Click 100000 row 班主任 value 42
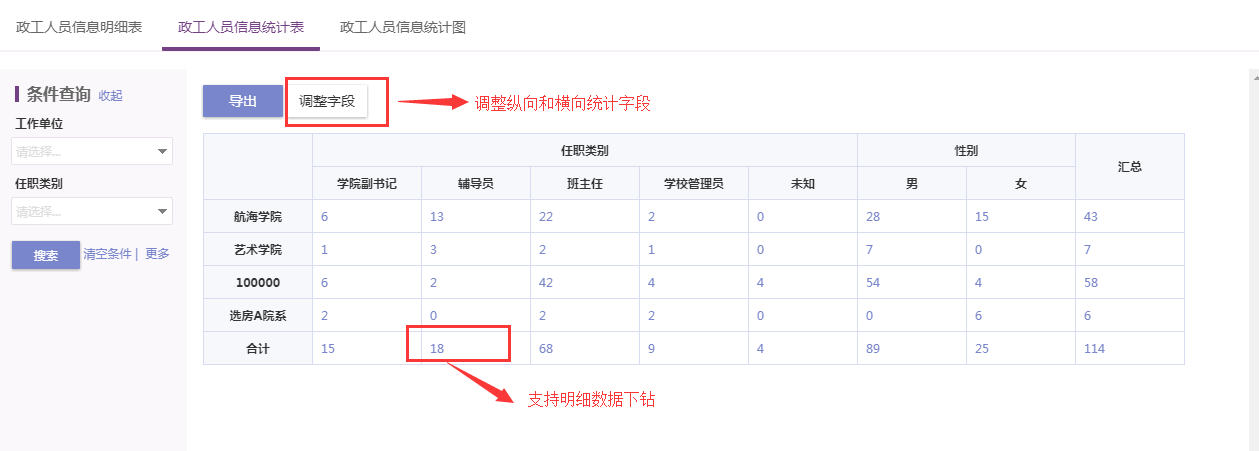 coord(546,283)
